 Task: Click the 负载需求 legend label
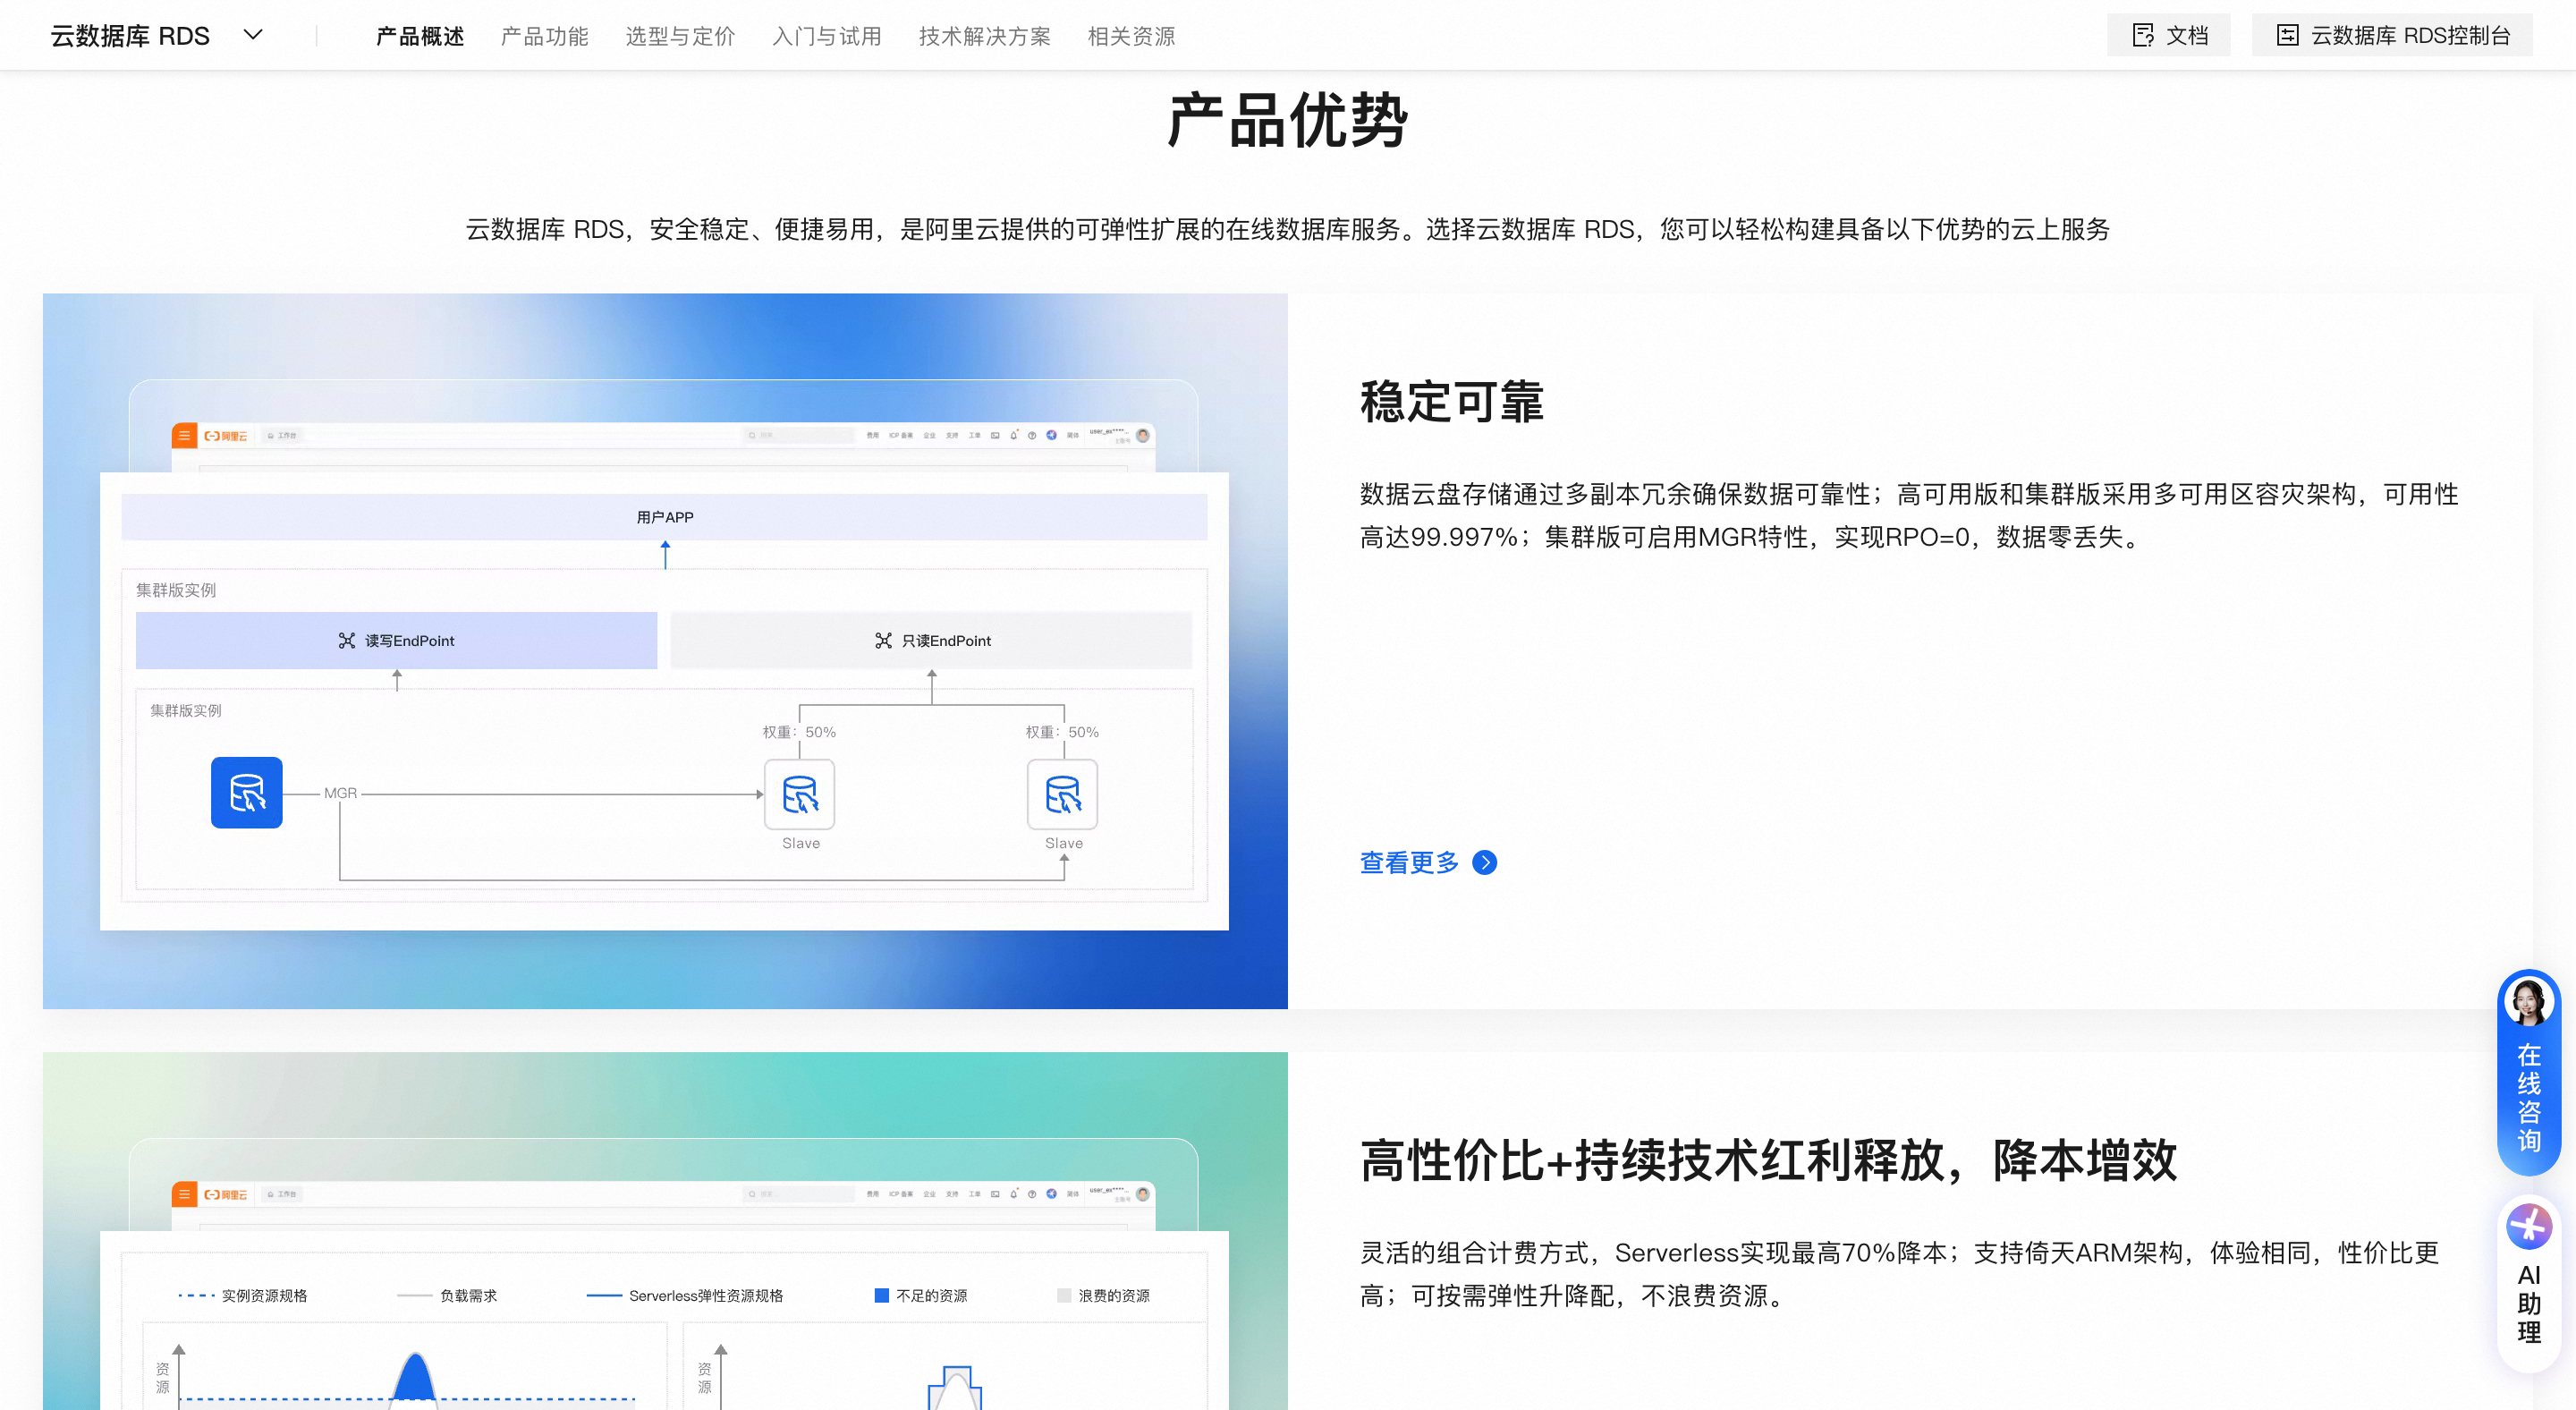click(468, 1295)
